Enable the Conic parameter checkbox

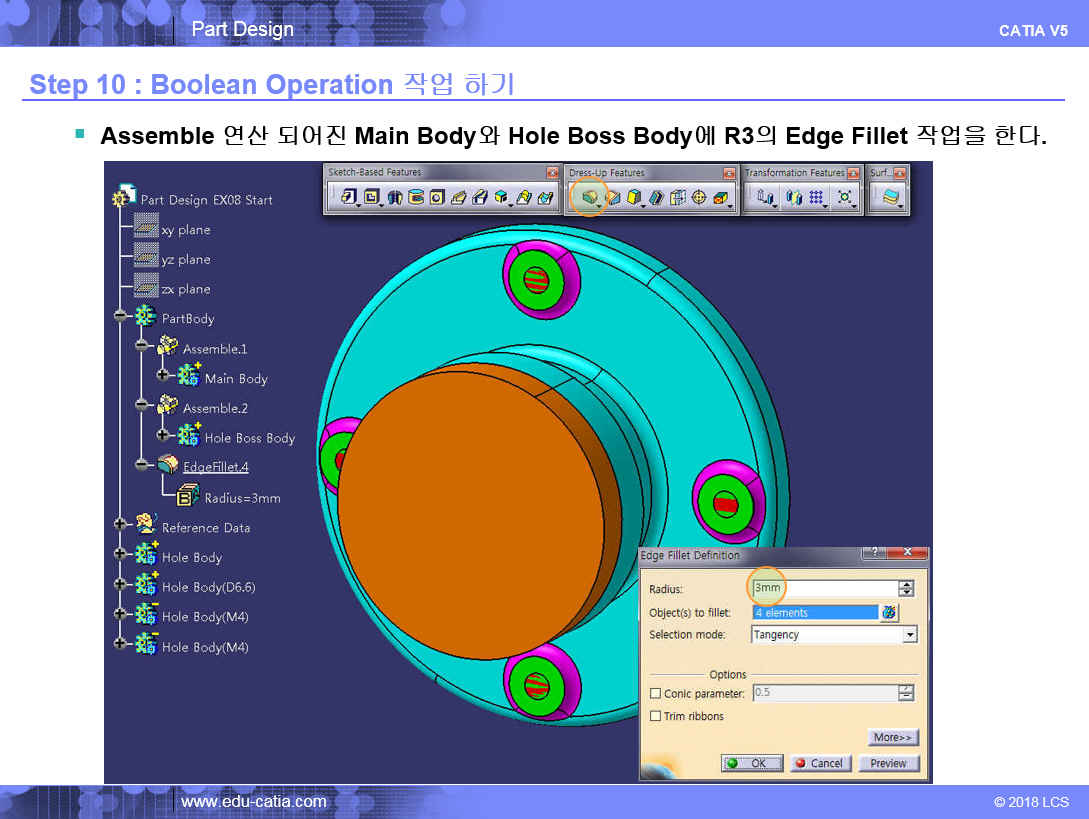[656, 693]
